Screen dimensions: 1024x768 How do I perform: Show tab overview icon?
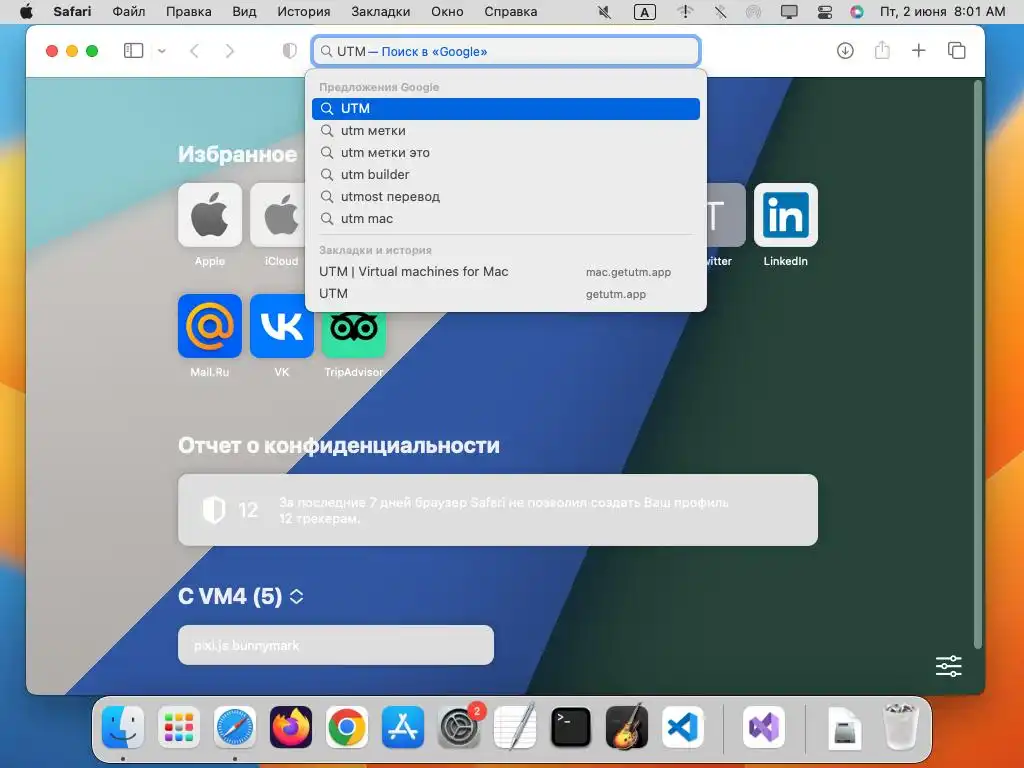[x=956, y=50]
